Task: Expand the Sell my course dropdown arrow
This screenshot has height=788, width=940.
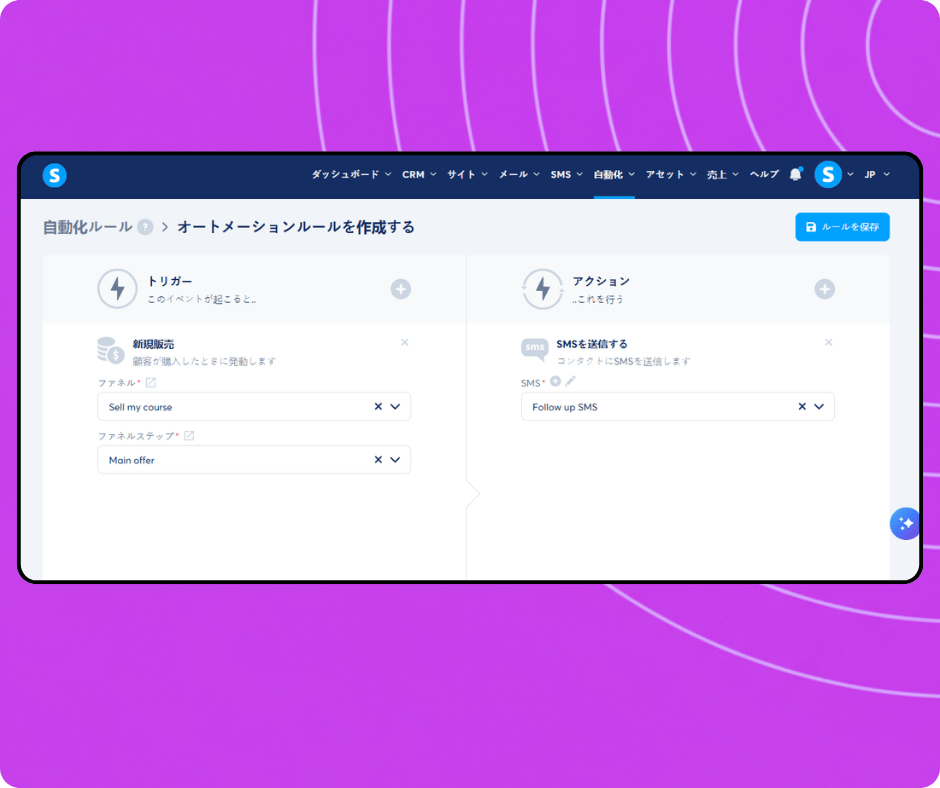Action: click(x=395, y=407)
